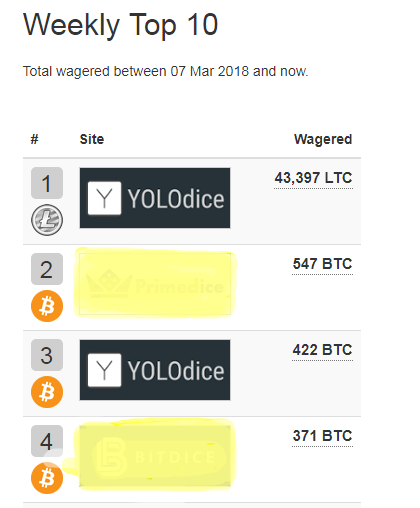The height and width of the screenshot is (508, 420).
Task: Open the YOLOdice banner in third row
Action: point(155,370)
